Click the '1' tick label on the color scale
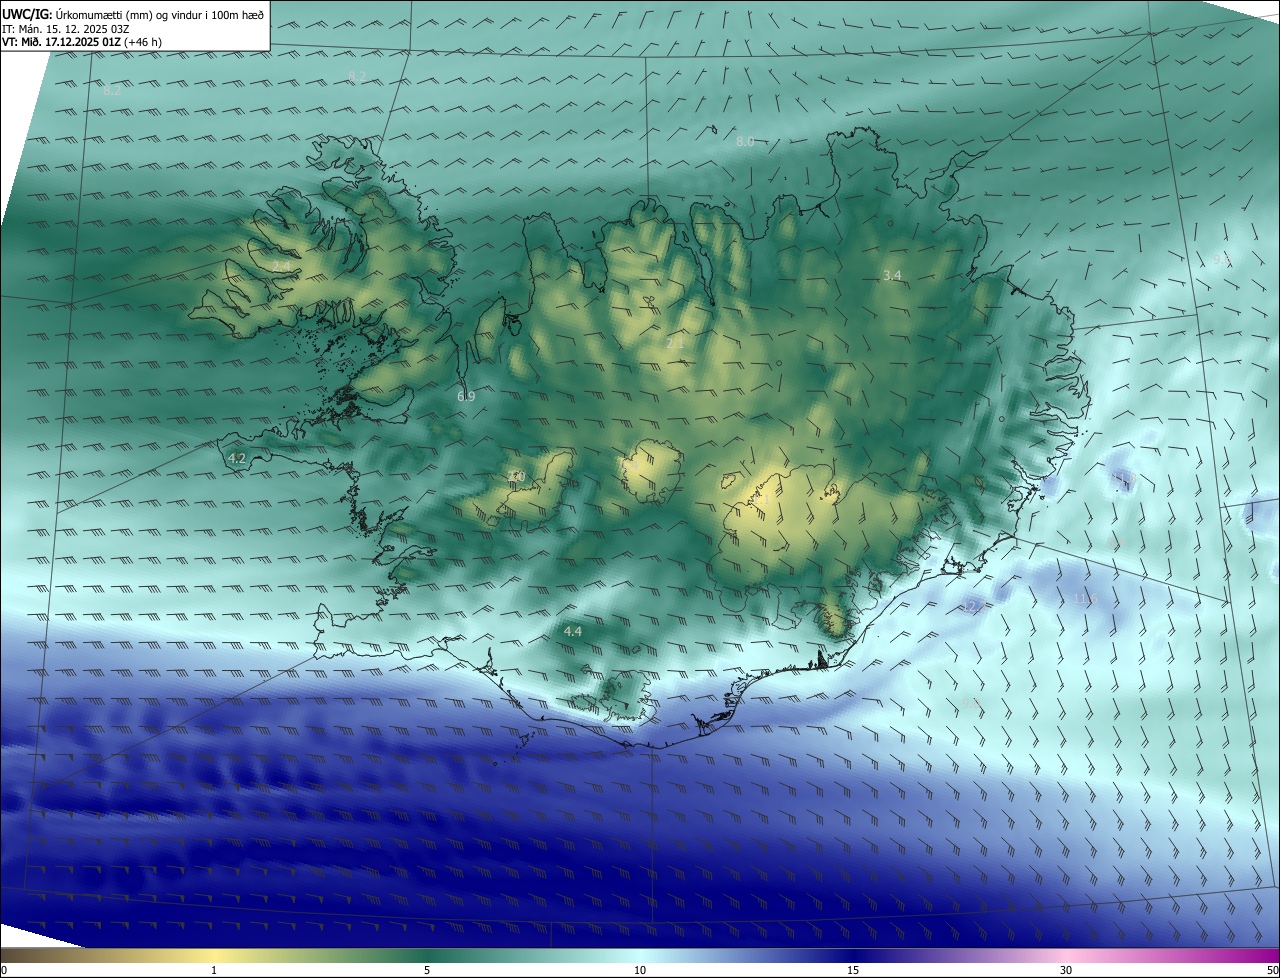1280x978 pixels. (x=214, y=970)
